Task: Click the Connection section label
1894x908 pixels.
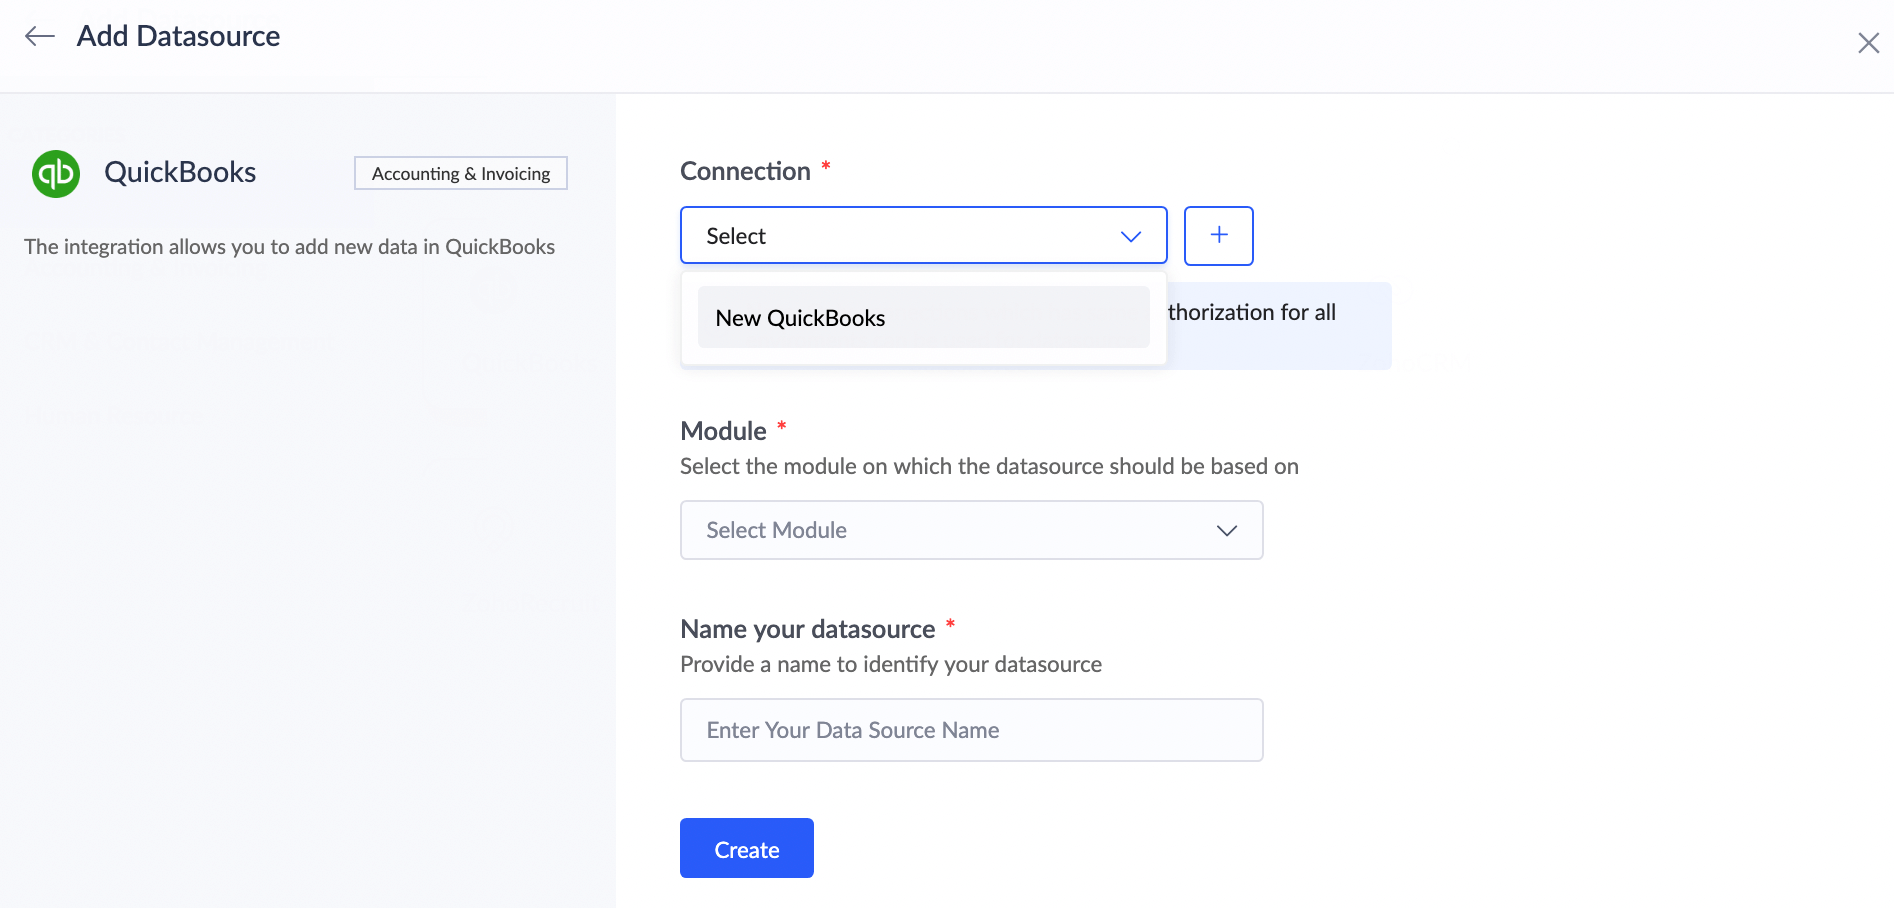Action: (x=745, y=171)
